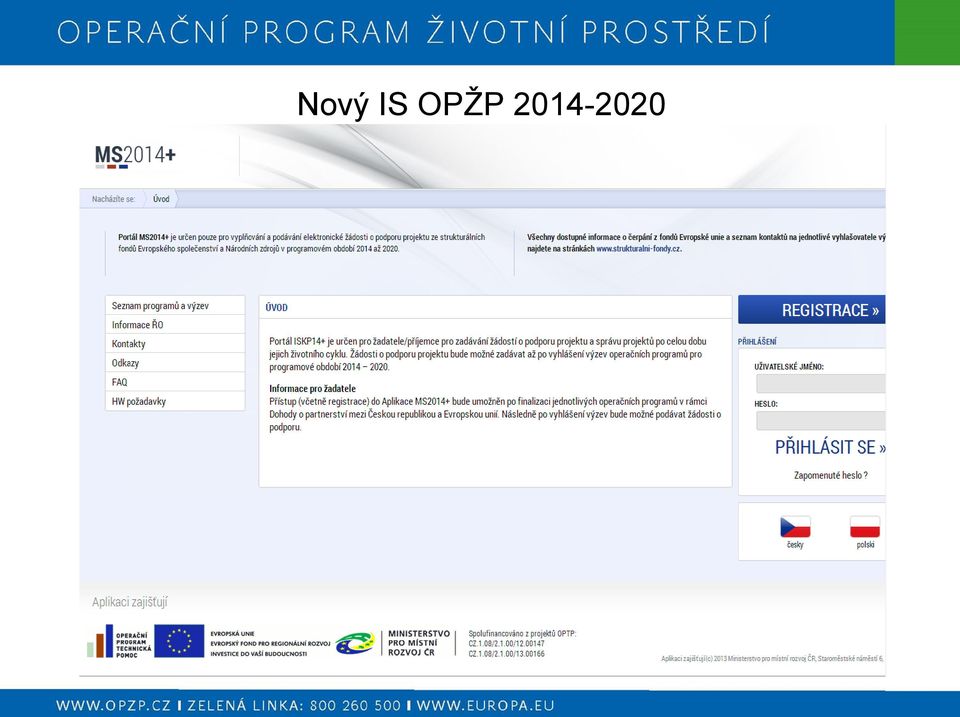
Task: Click the 'UŽIVATELSKÉ JMÉNO:' field label
Action: coord(789,367)
